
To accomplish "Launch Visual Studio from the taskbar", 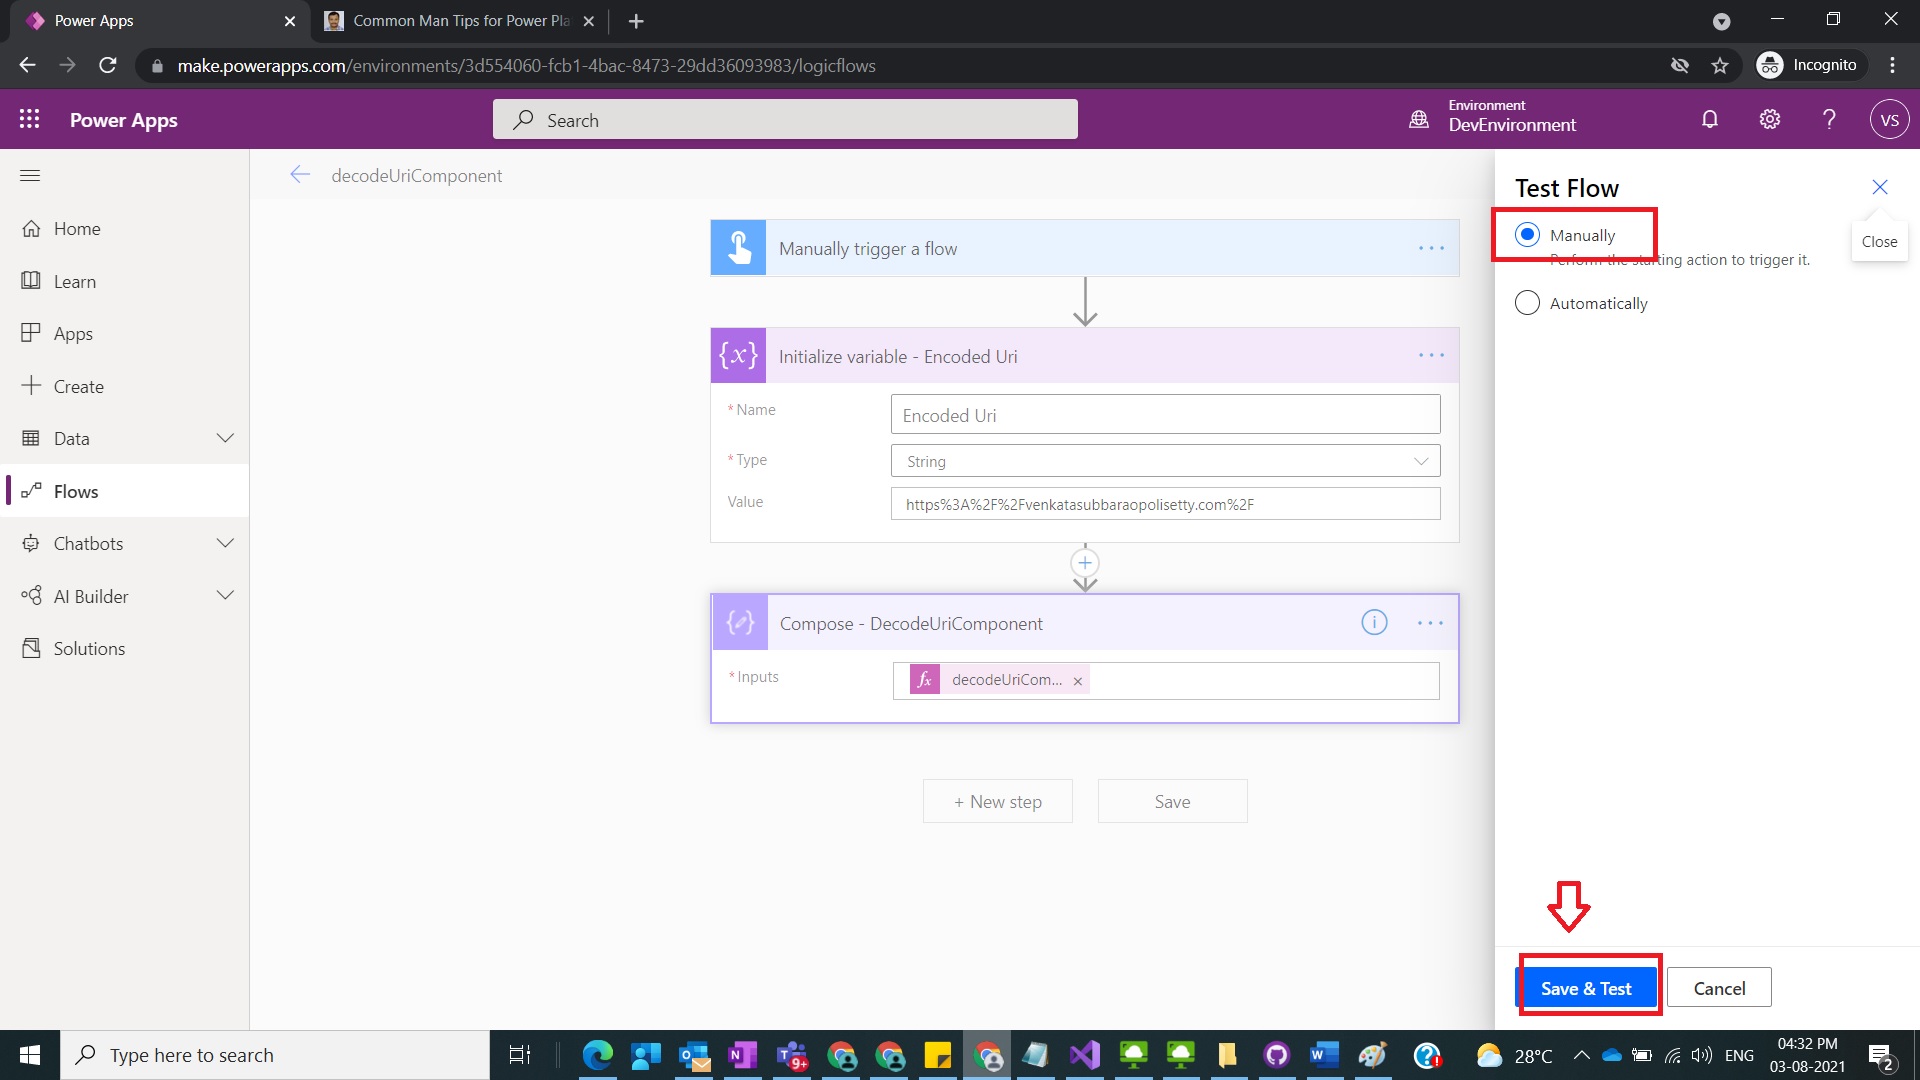I will tap(1084, 1055).
